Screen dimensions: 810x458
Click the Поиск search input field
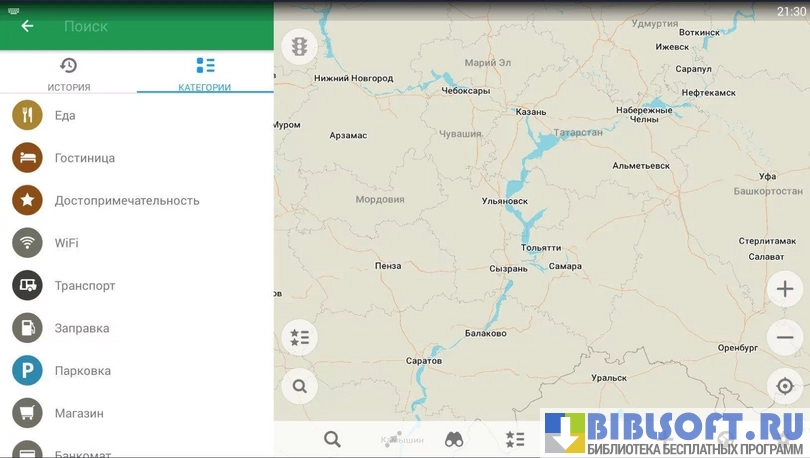click(150, 26)
